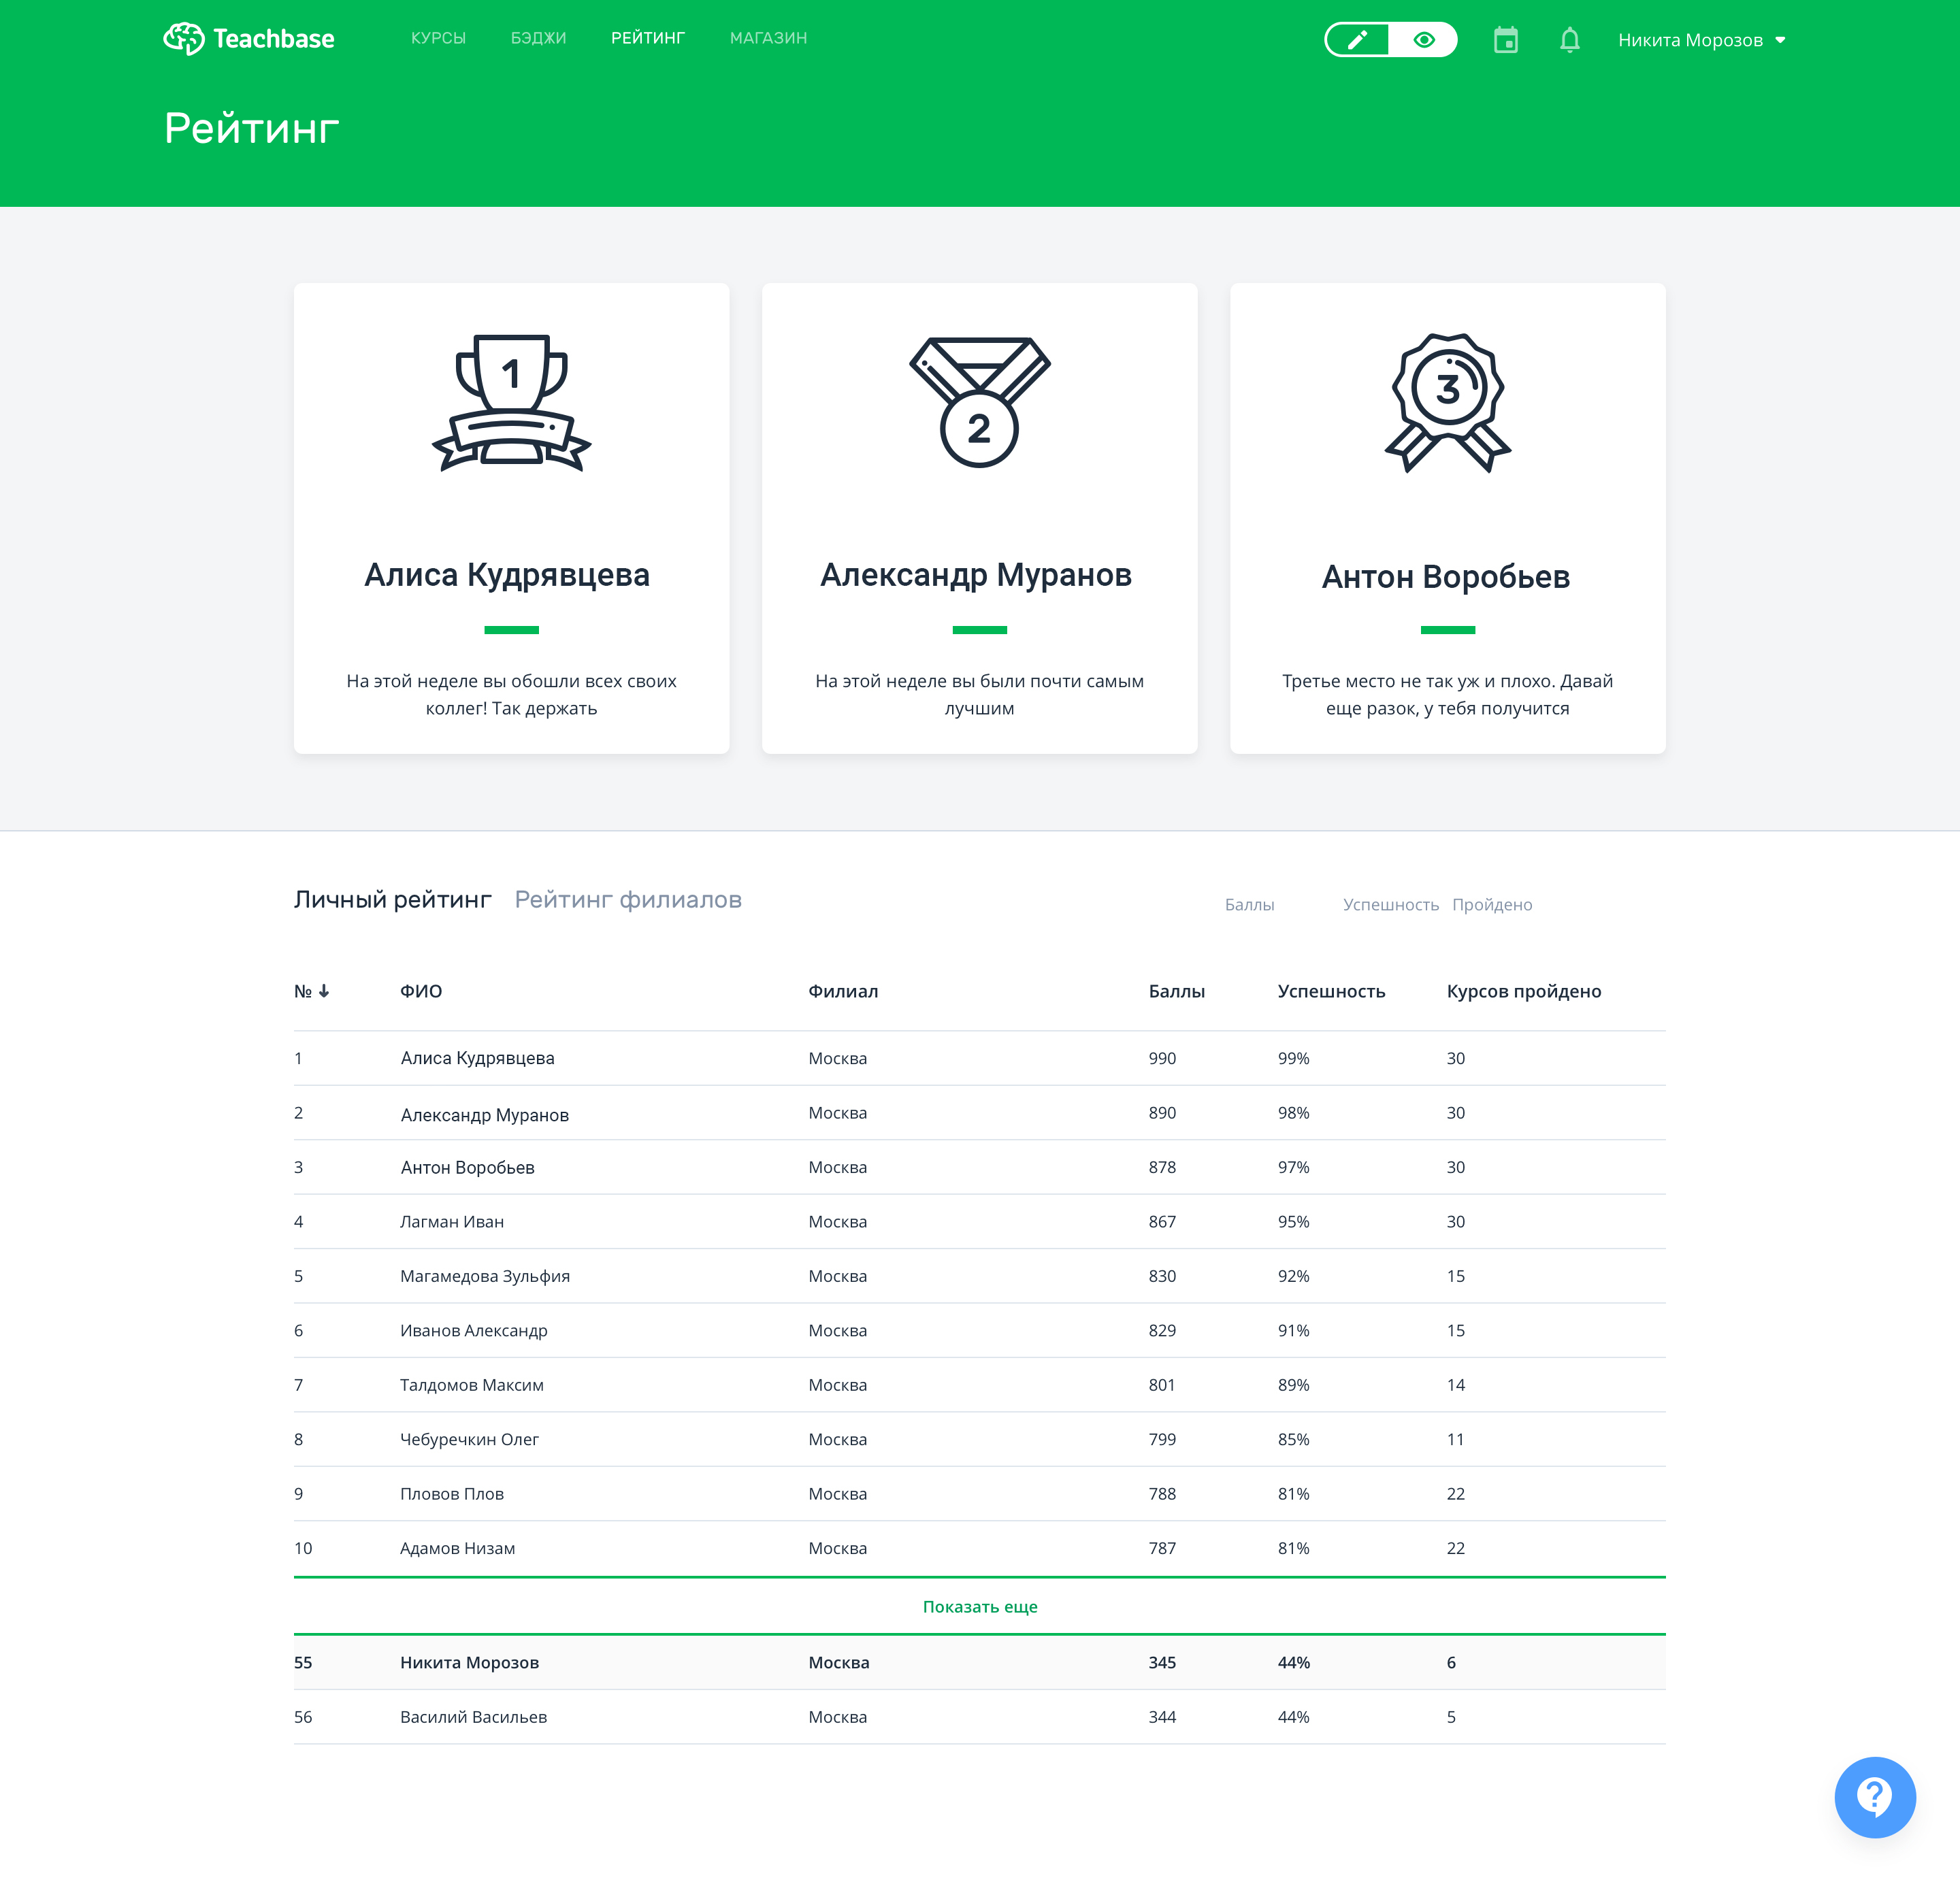The height and width of the screenshot is (1882, 1960).
Task: Click the green progress bar under Алиса Кудрявцева
Action: pyautogui.click(x=511, y=629)
